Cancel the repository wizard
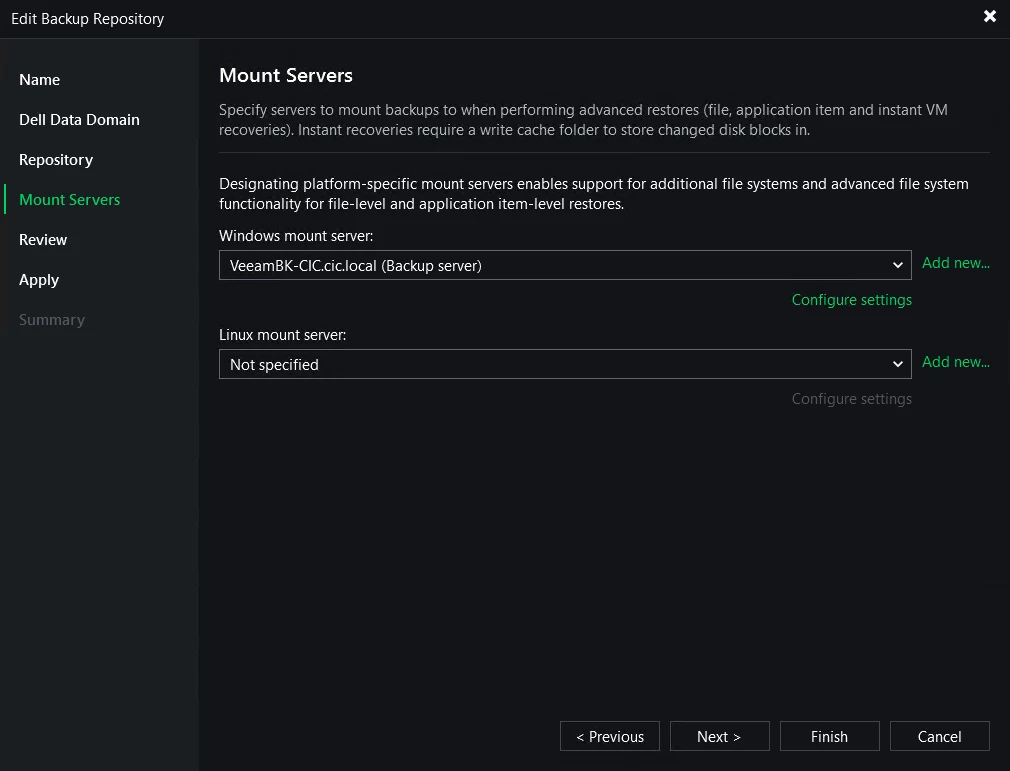1010x771 pixels. [939, 737]
